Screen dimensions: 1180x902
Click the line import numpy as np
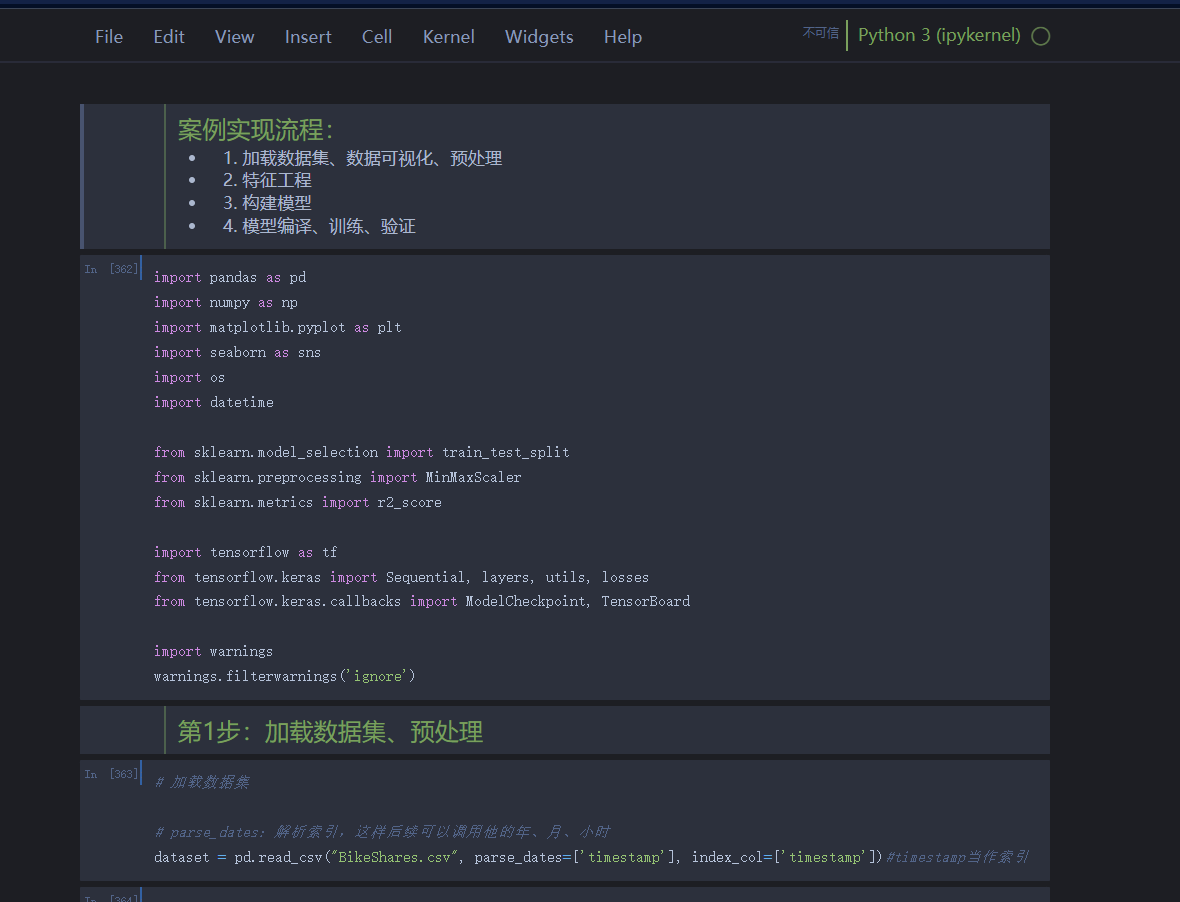(226, 302)
